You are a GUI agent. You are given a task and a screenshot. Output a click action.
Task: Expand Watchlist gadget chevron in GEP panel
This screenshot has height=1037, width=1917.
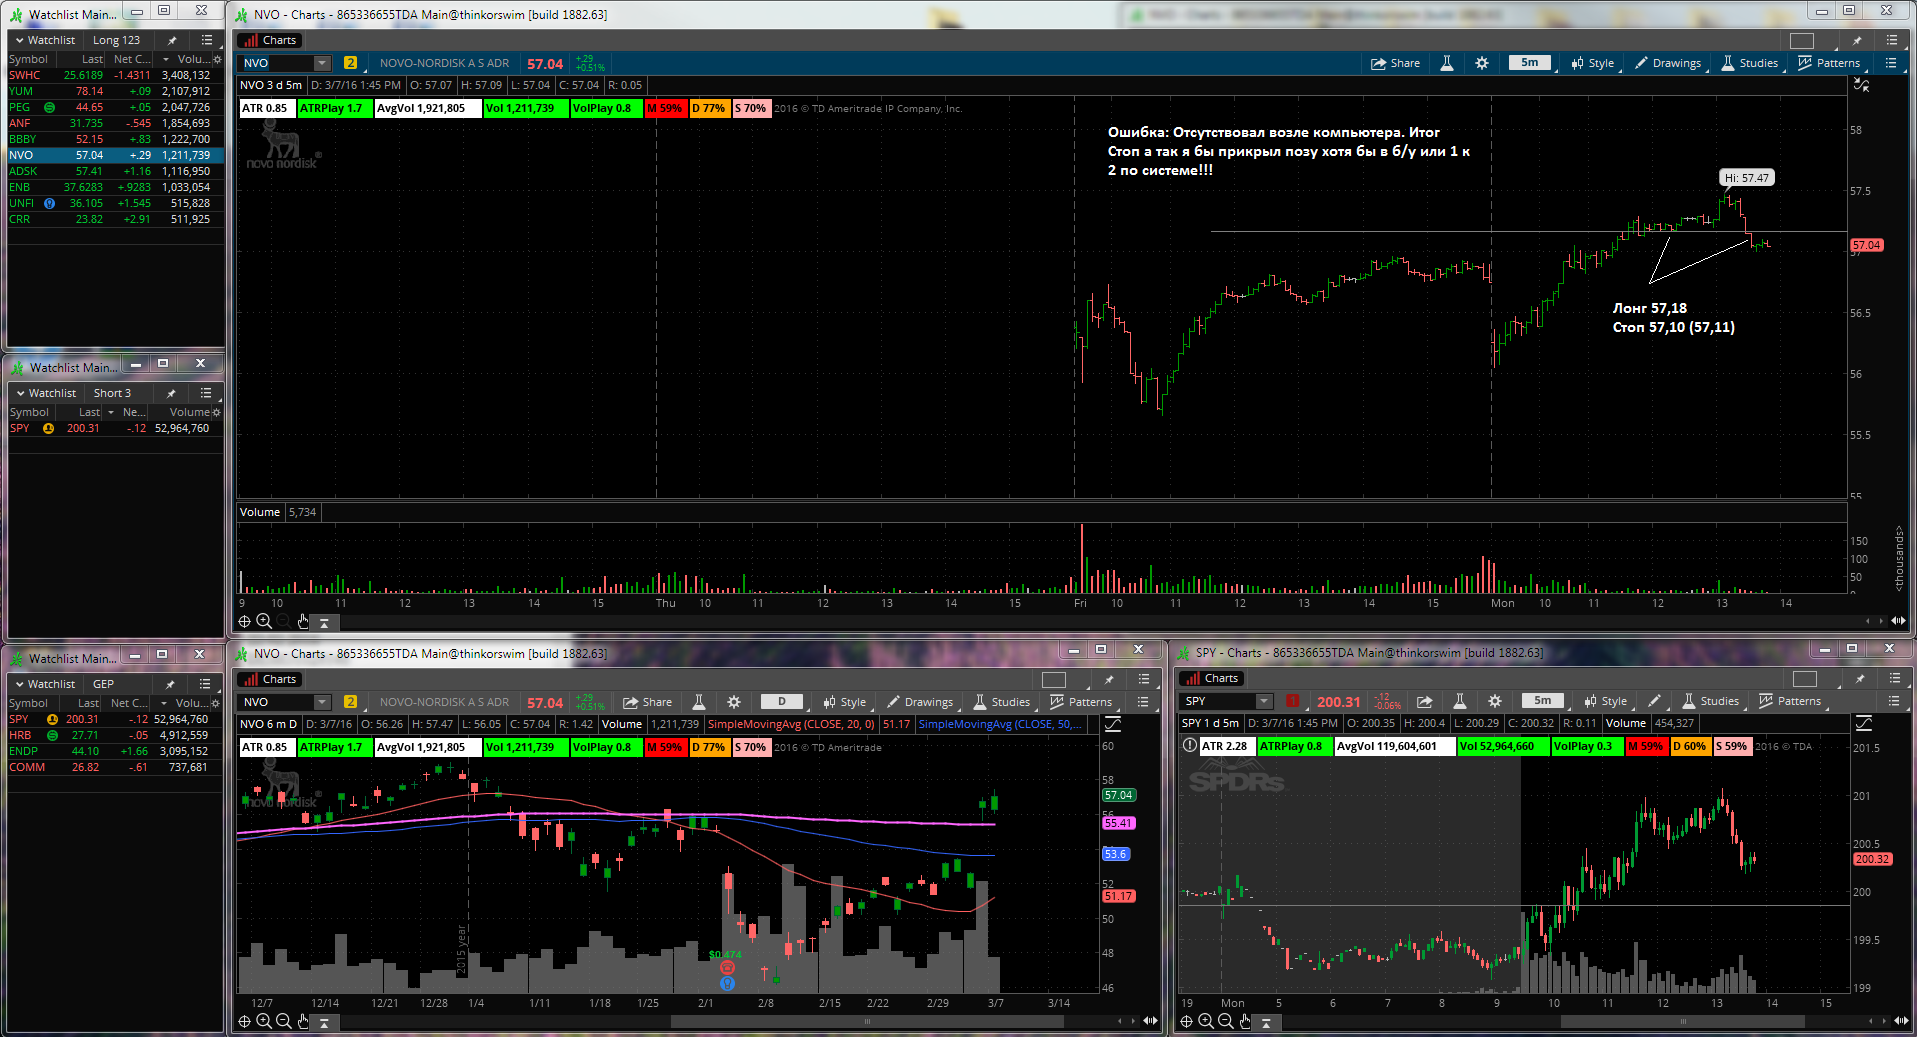click(x=19, y=684)
